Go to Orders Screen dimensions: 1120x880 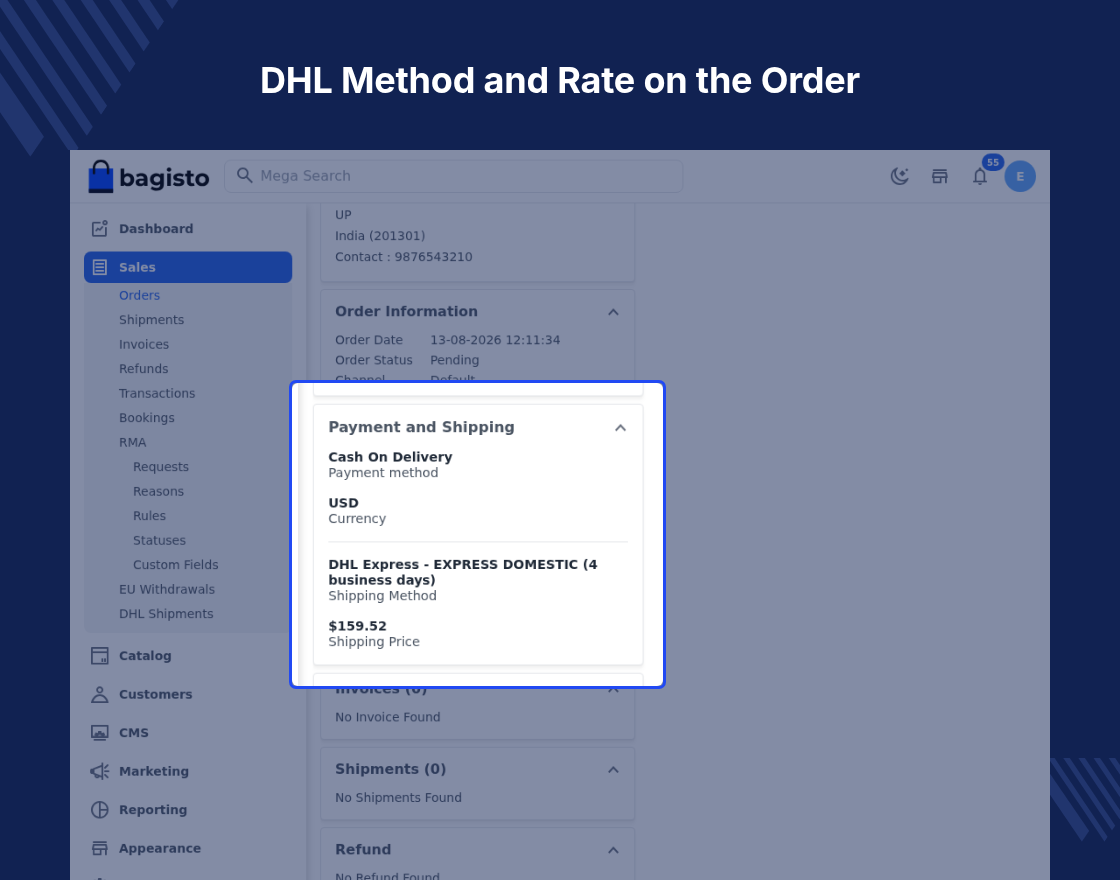tap(139, 295)
